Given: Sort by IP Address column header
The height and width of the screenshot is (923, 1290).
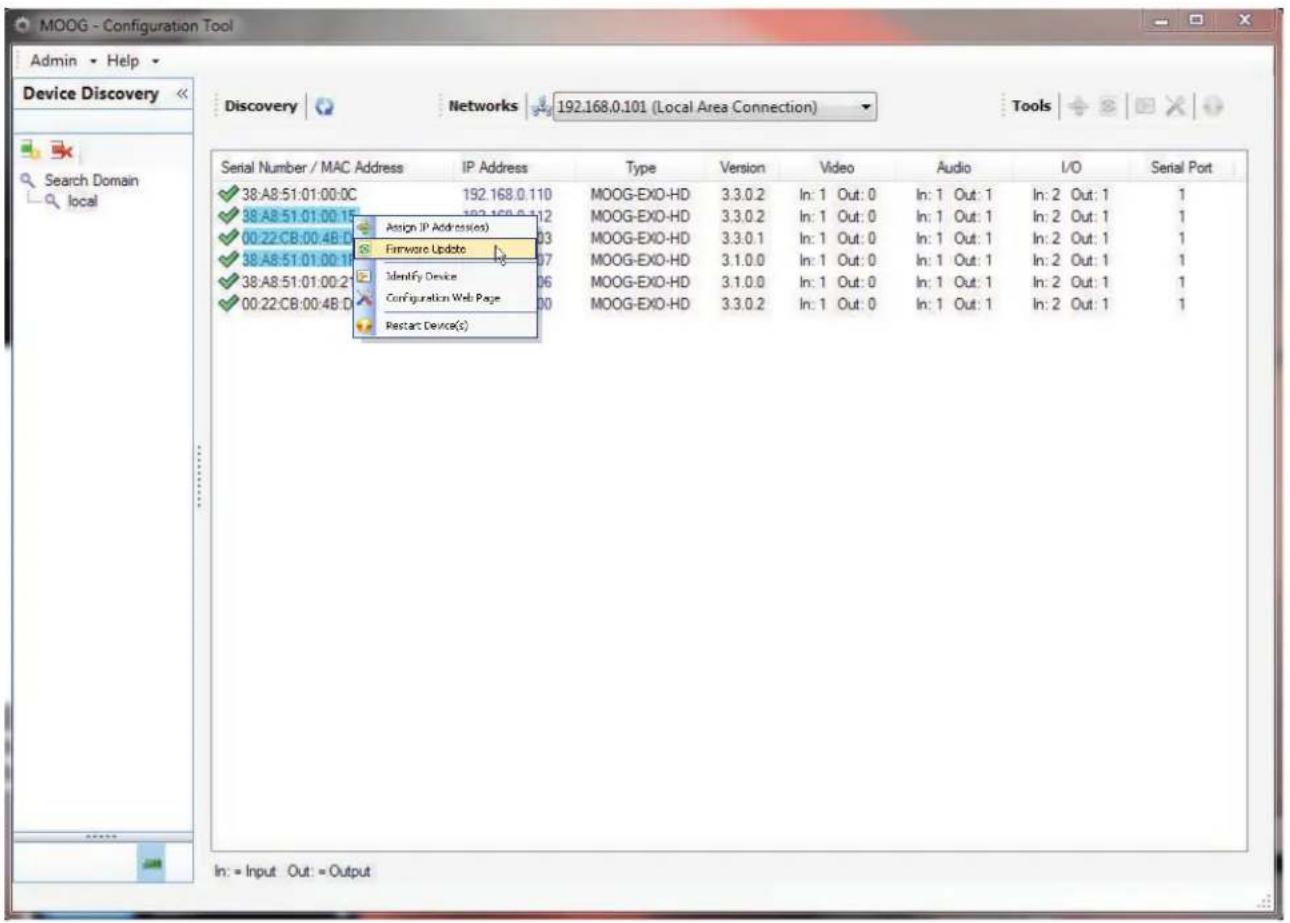Looking at the screenshot, I should (494, 167).
